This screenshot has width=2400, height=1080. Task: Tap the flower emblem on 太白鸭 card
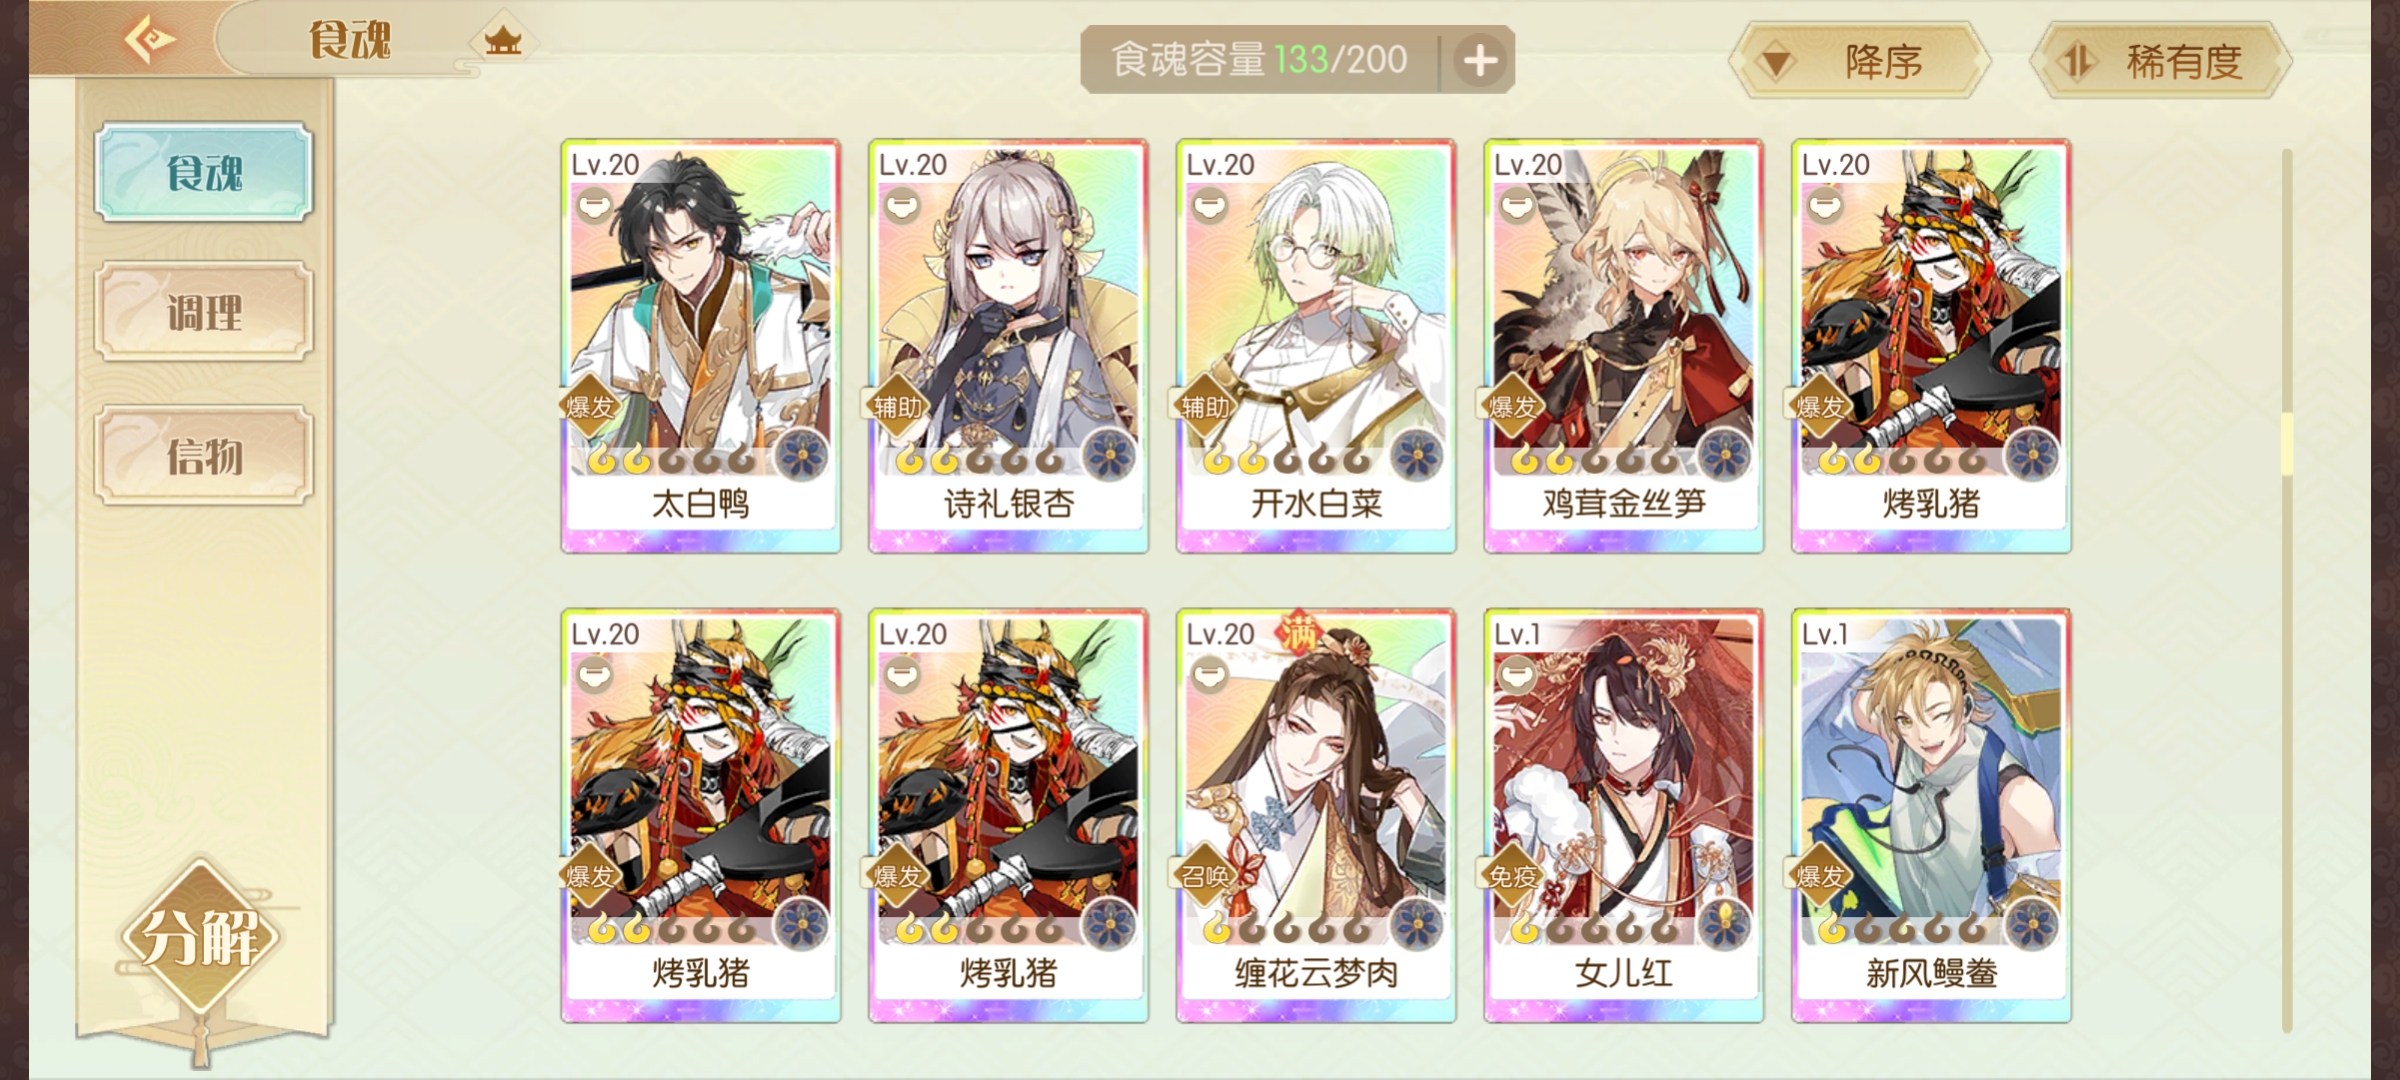point(801,455)
